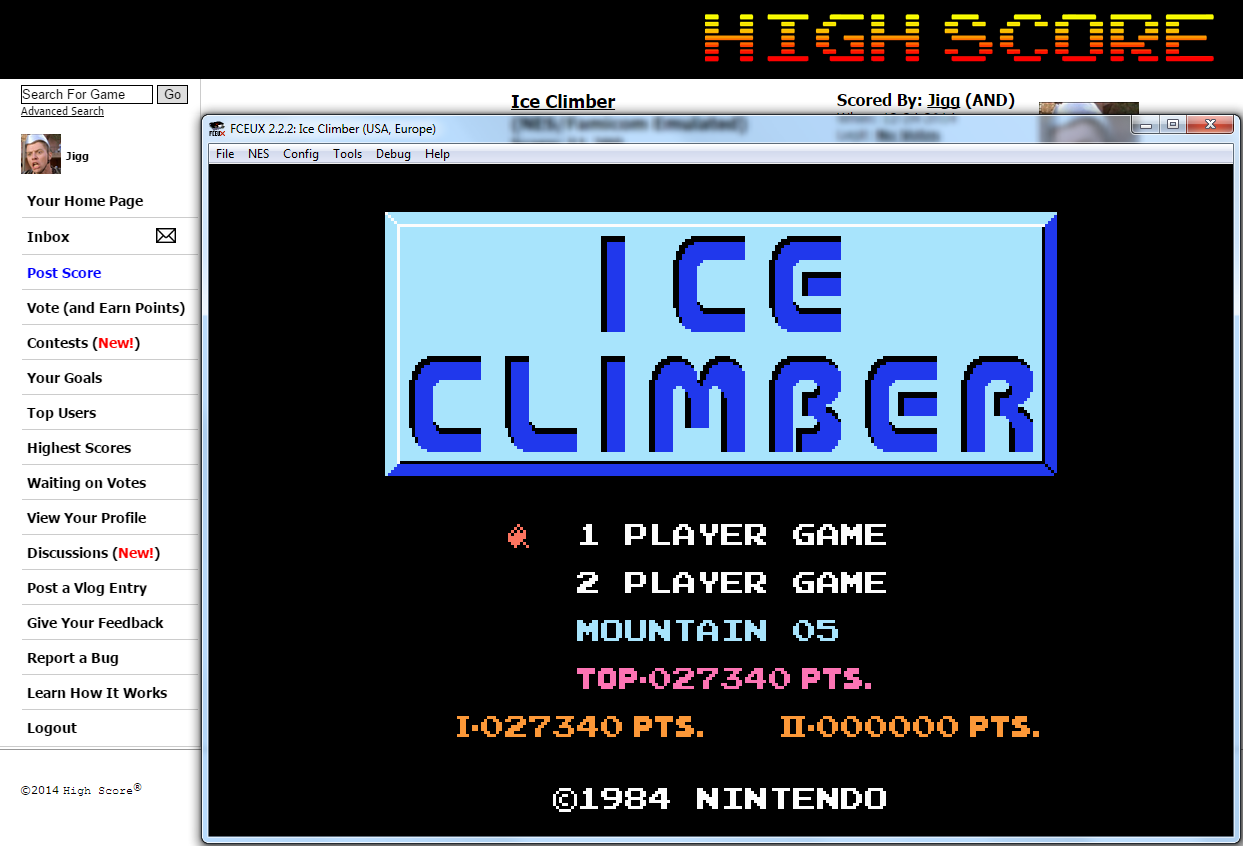Open Vote (and Earn Points) link
The image size is (1243, 846).
pos(106,308)
